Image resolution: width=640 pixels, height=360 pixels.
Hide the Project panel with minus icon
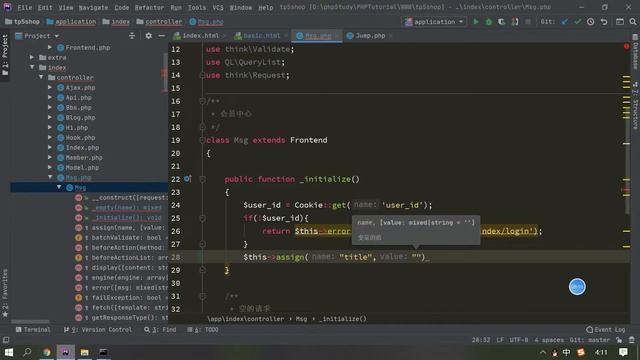162,36
